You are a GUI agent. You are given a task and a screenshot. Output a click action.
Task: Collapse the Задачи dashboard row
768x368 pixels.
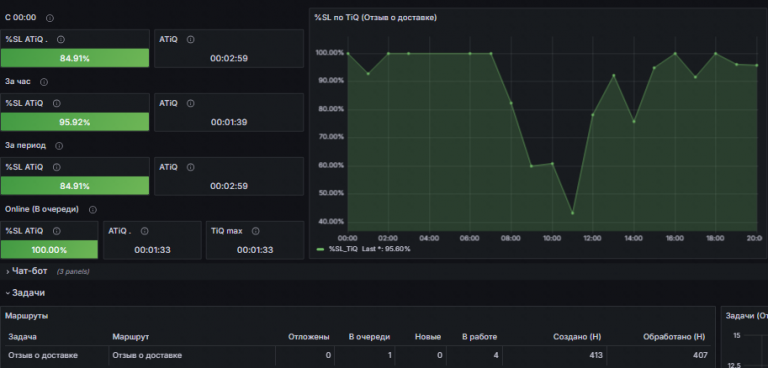(25, 293)
